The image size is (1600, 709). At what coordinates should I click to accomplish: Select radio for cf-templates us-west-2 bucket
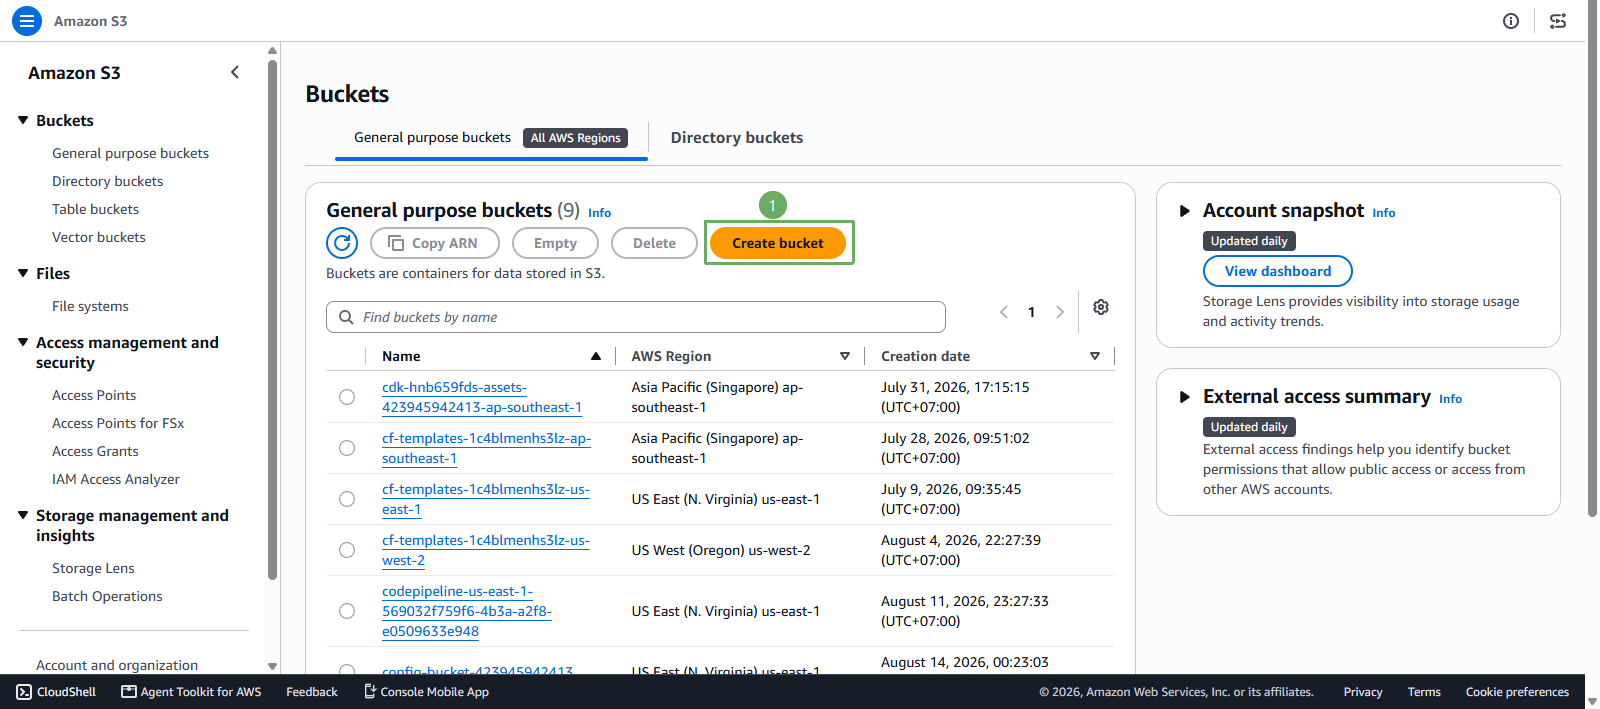(x=347, y=550)
